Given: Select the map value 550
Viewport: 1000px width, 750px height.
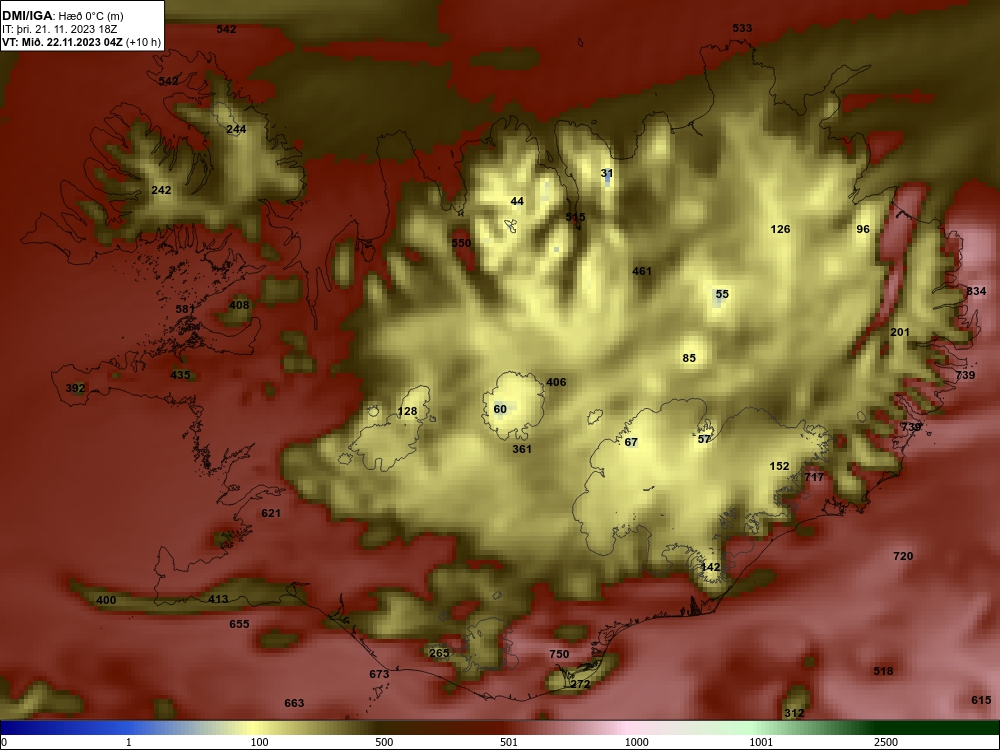Looking at the screenshot, I should click(461, 243).
